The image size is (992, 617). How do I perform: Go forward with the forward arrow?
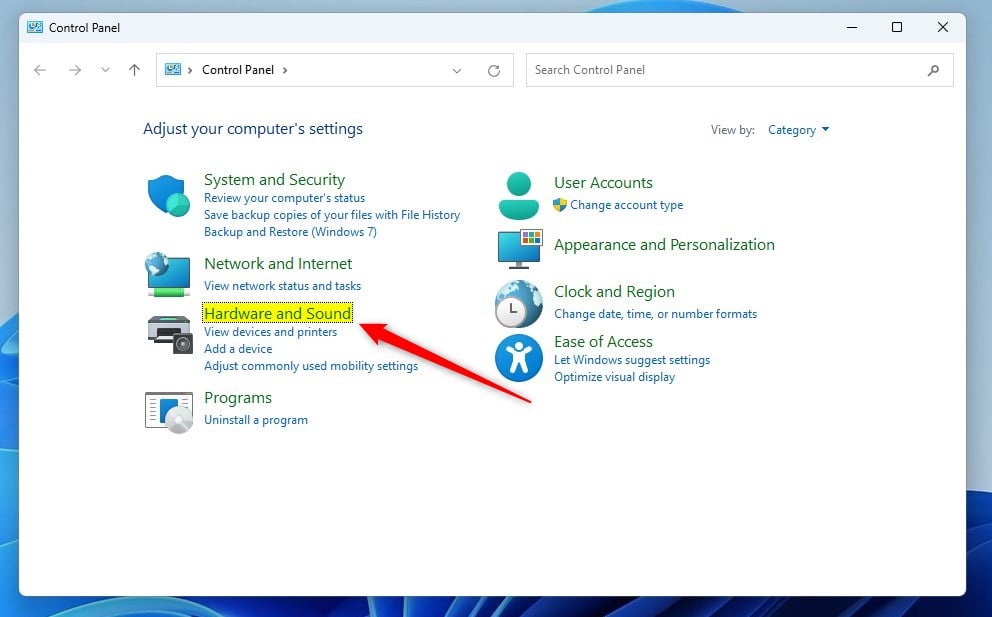[75, 70]
